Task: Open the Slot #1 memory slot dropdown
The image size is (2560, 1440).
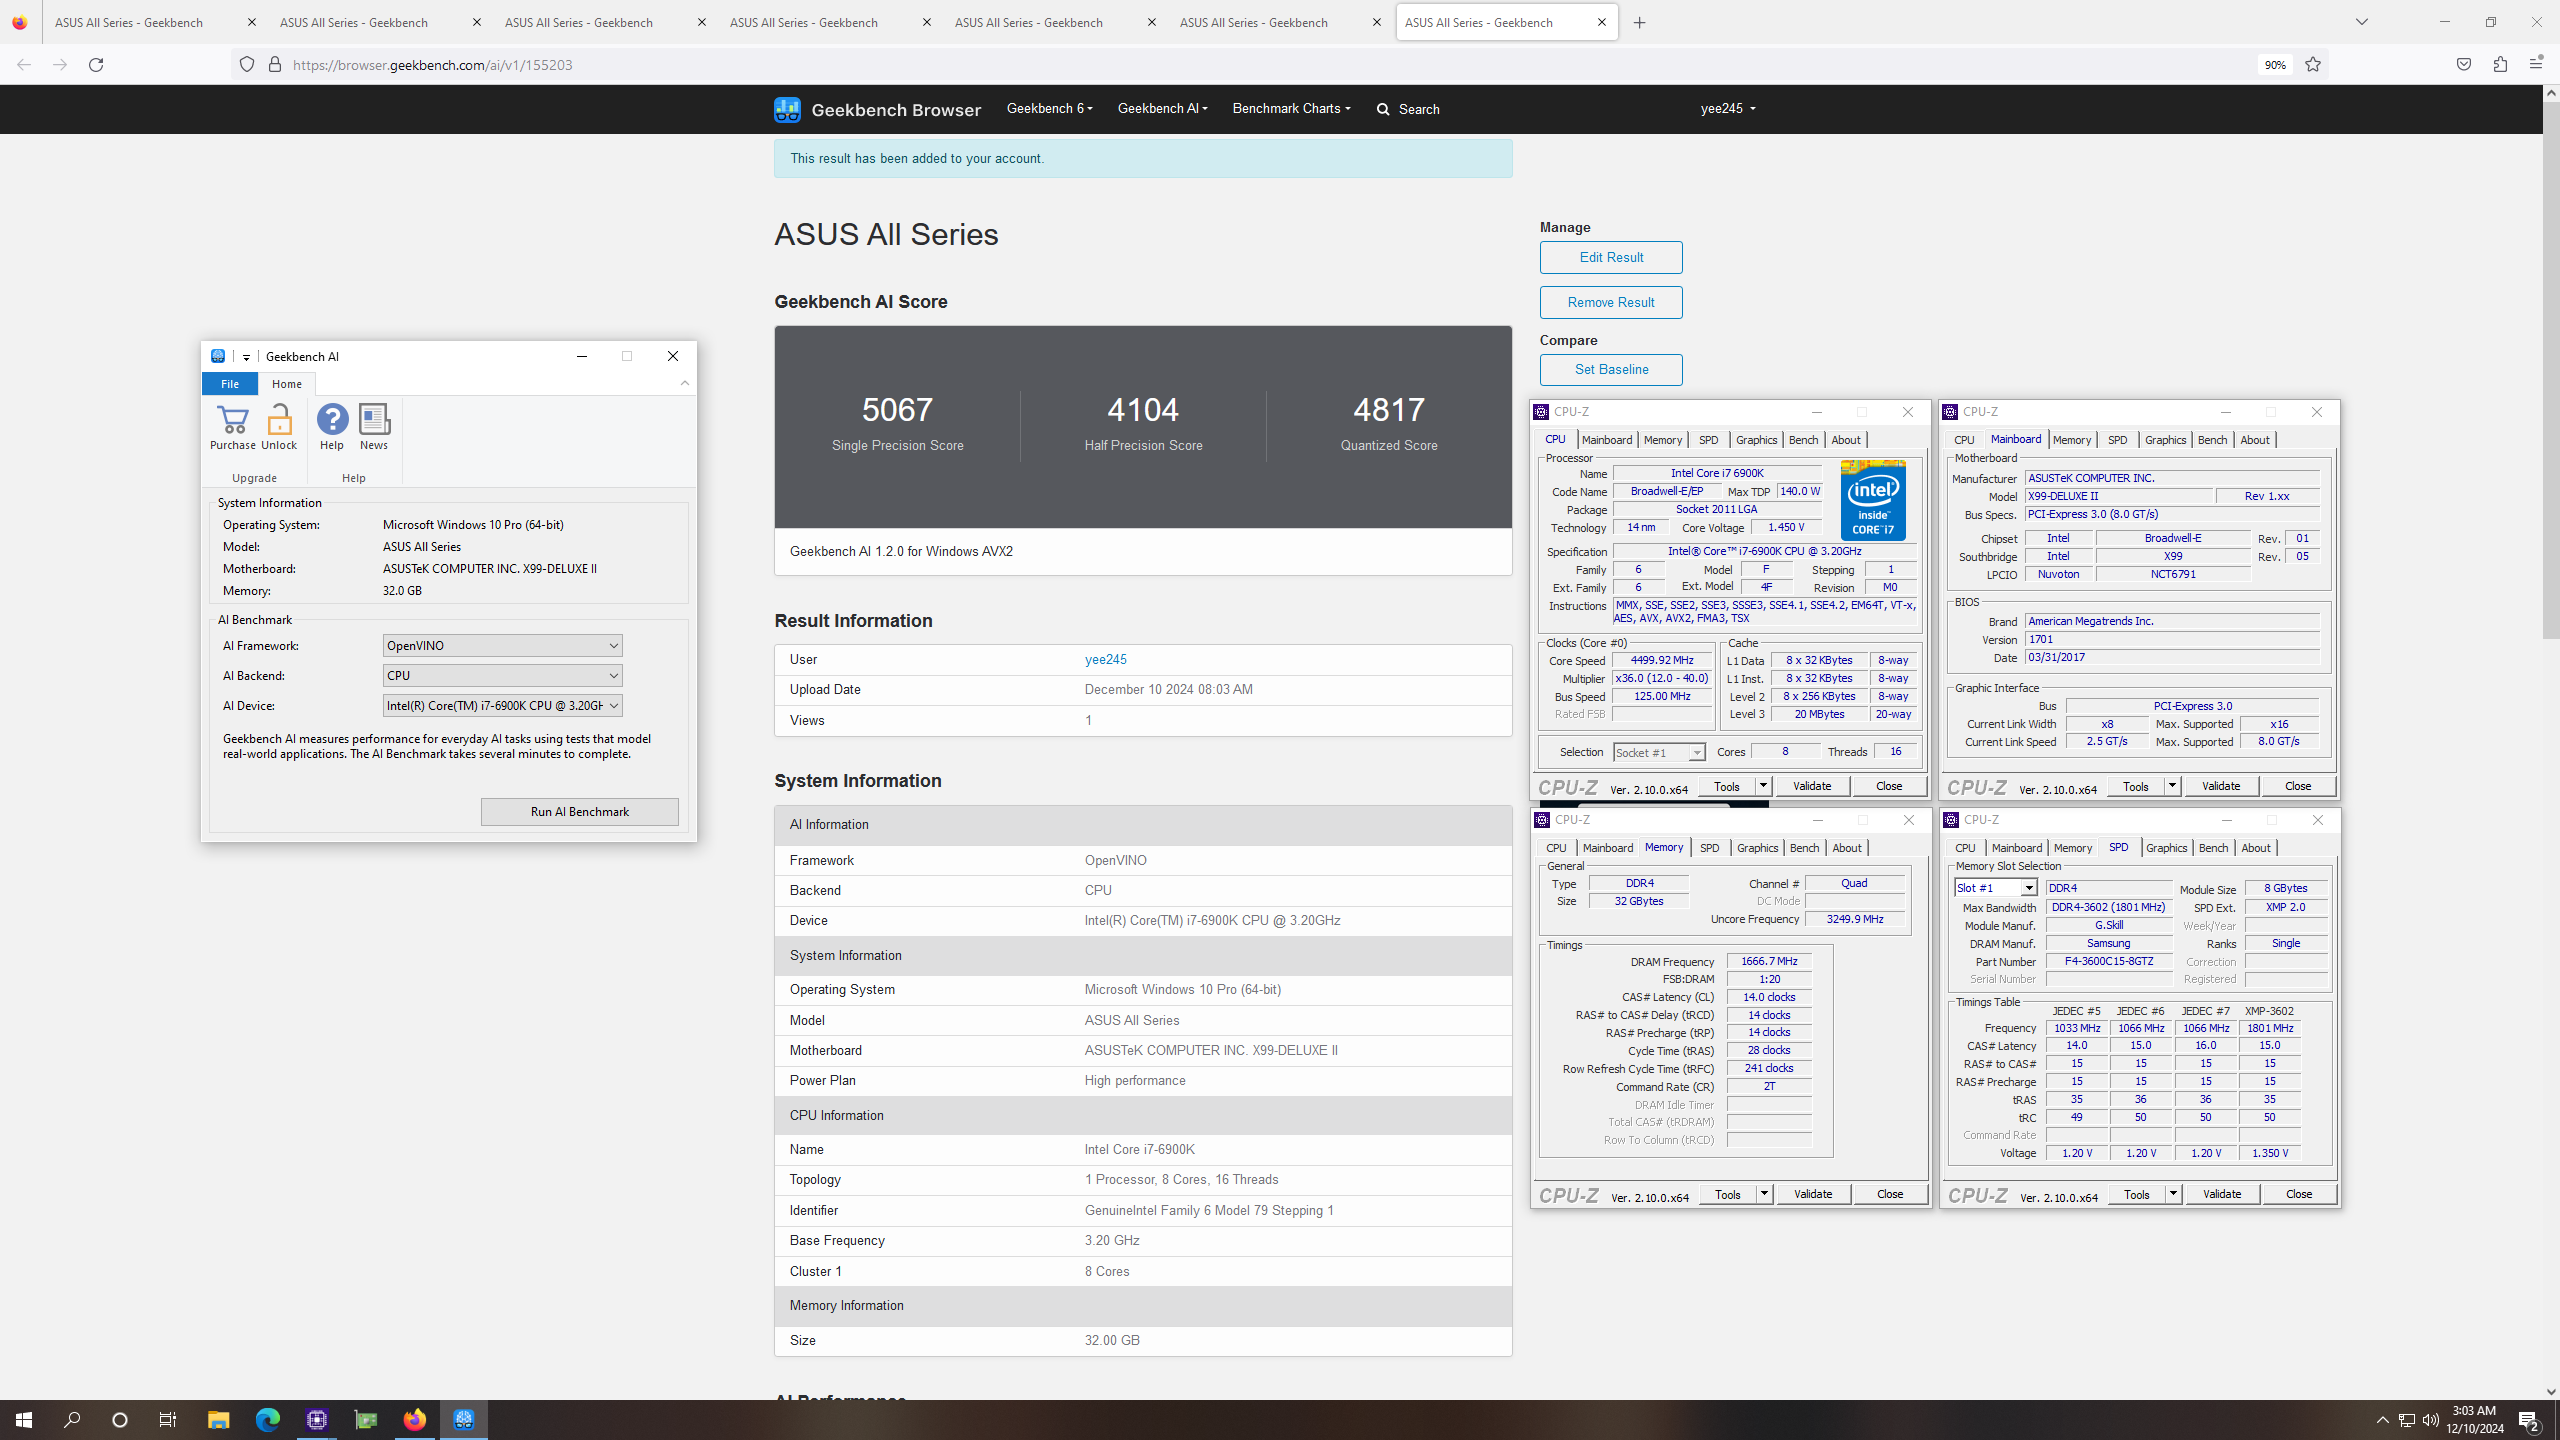Action: coord(1995,888)
